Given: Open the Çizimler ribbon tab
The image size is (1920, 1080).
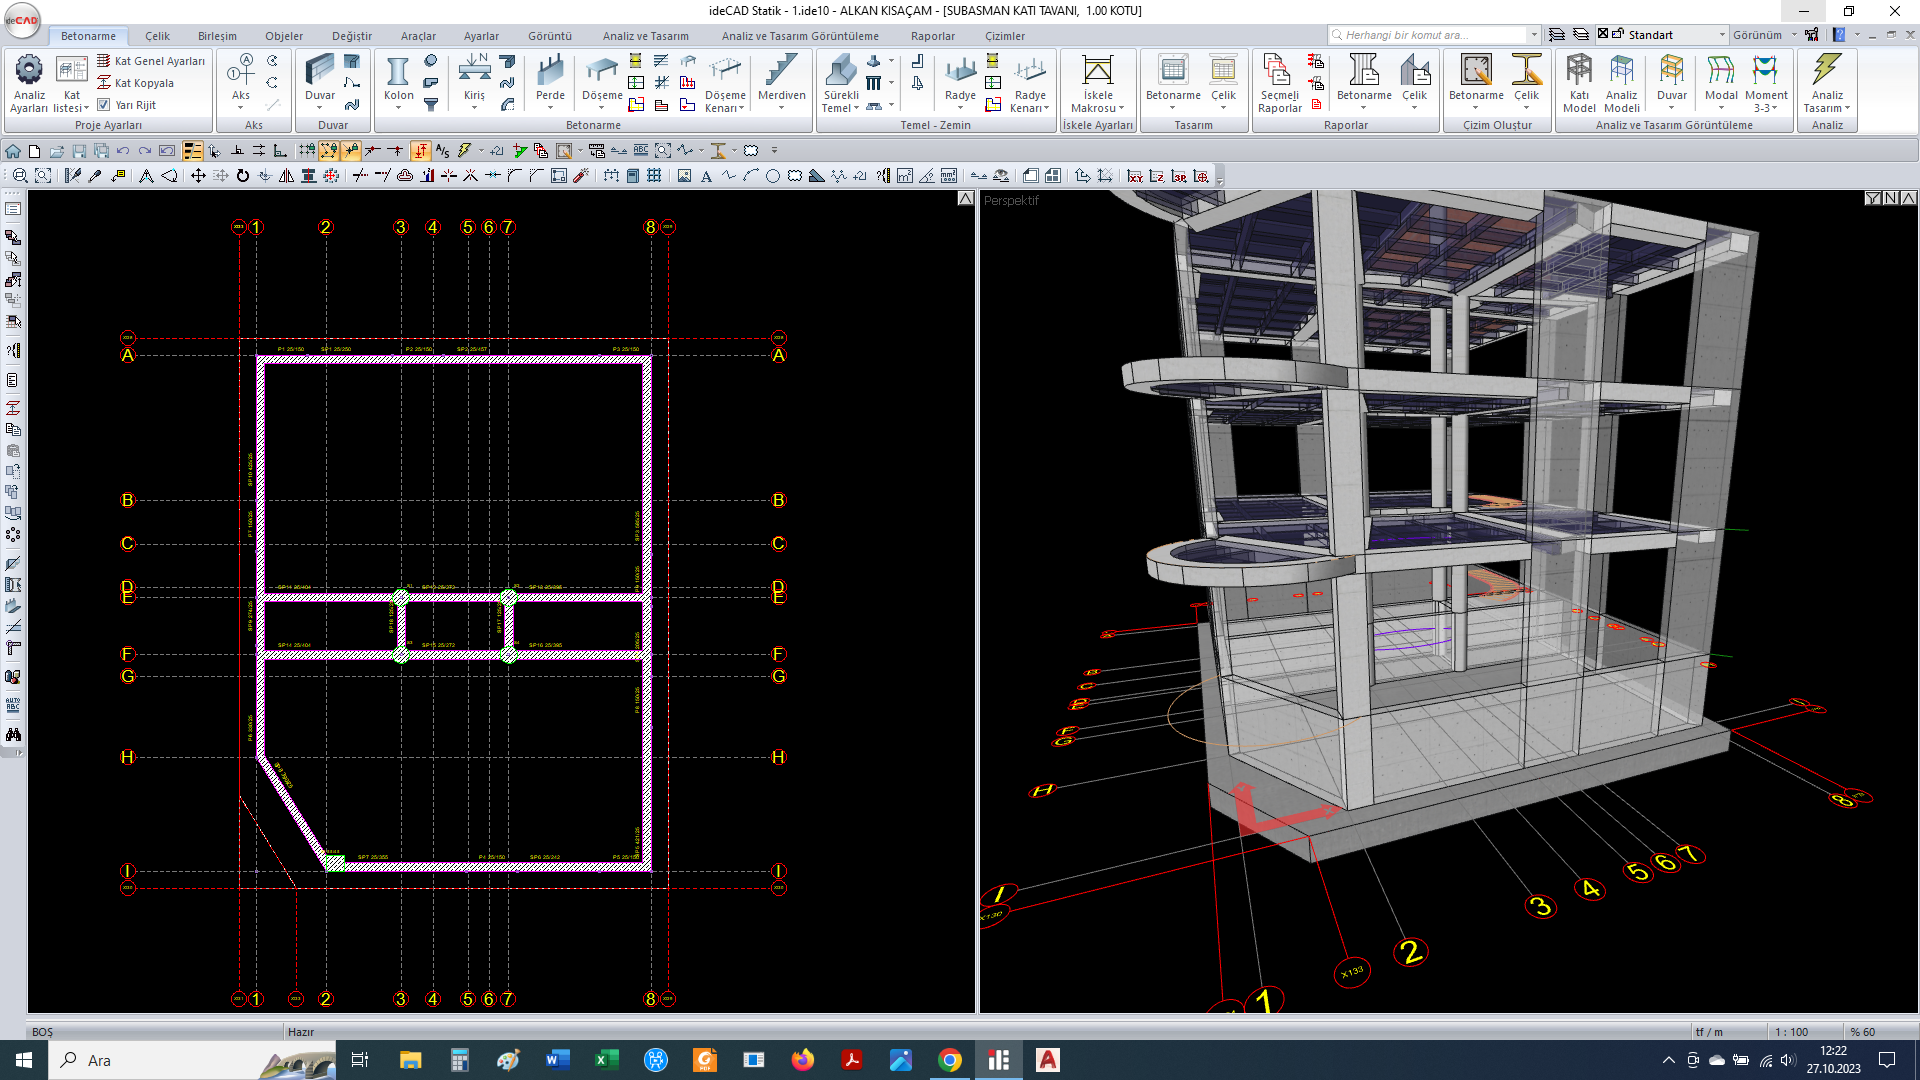Looking at the screenshot, I should coord(1005,36).
